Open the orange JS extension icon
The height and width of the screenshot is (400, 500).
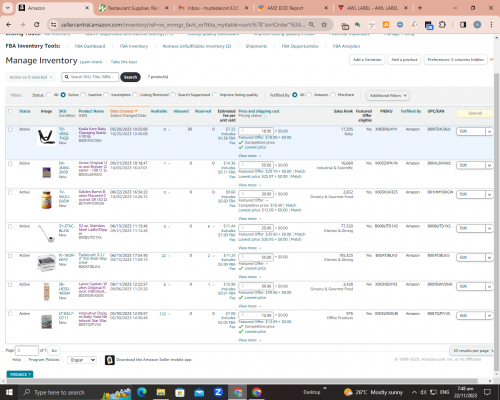[x=386, y=25]
